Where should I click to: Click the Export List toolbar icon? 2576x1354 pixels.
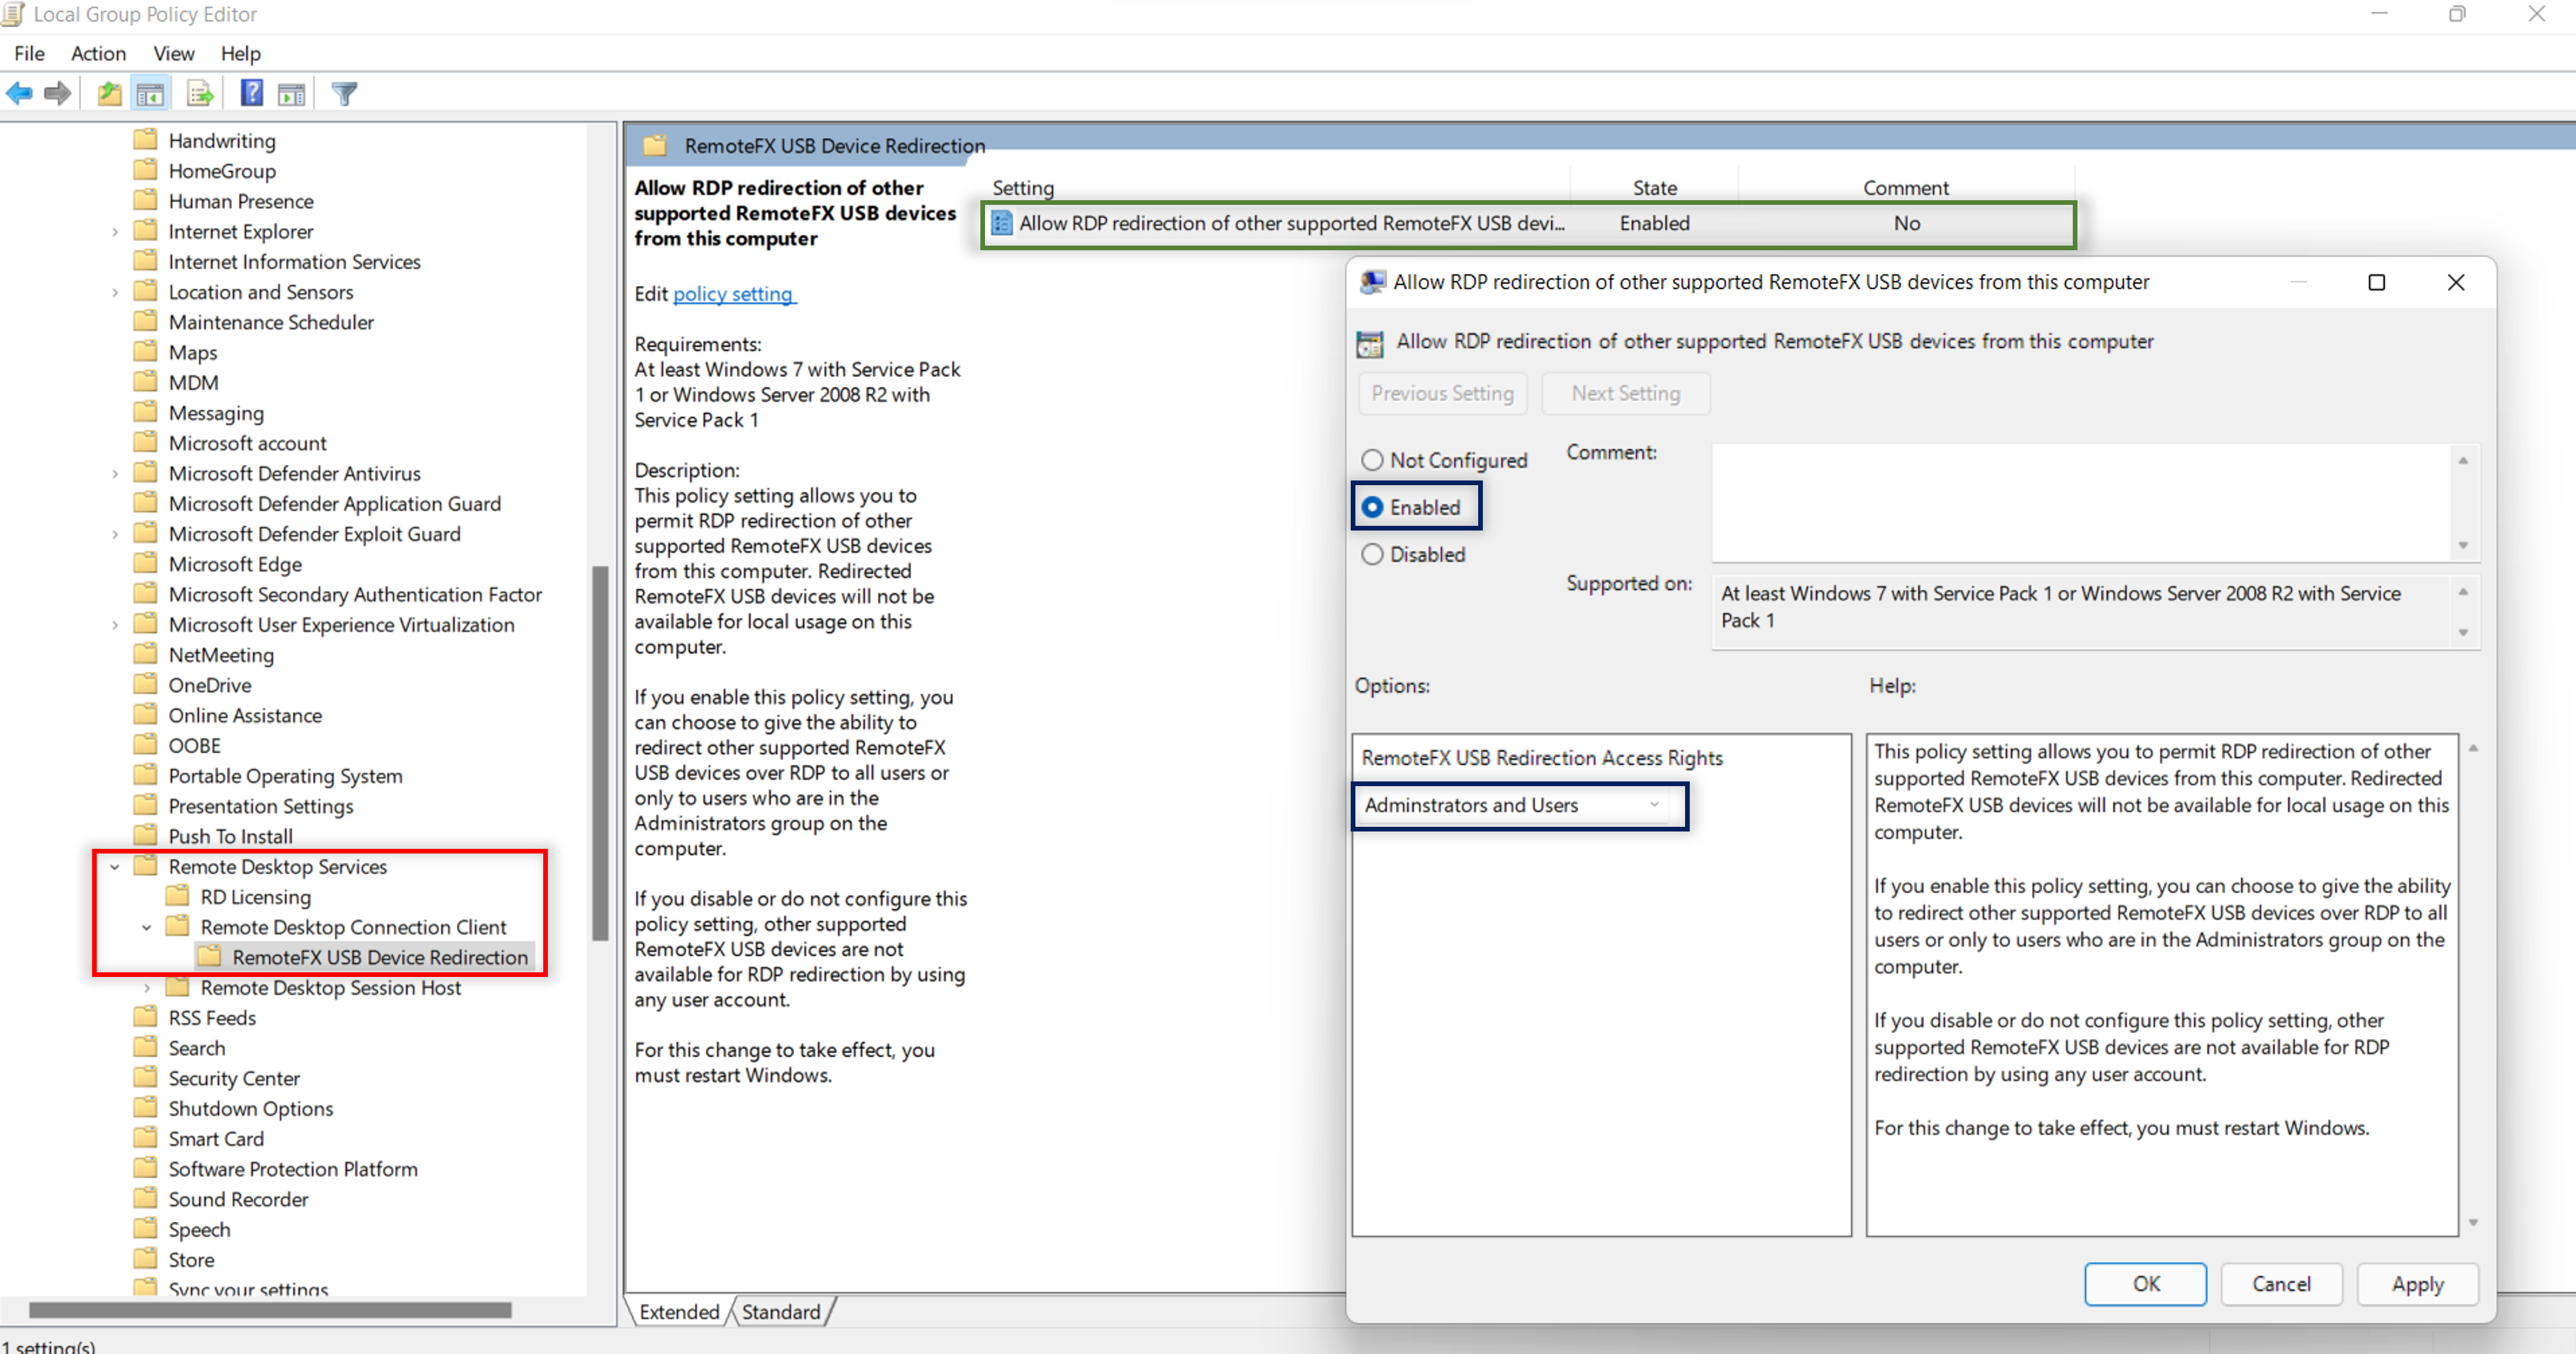point(200,94)
